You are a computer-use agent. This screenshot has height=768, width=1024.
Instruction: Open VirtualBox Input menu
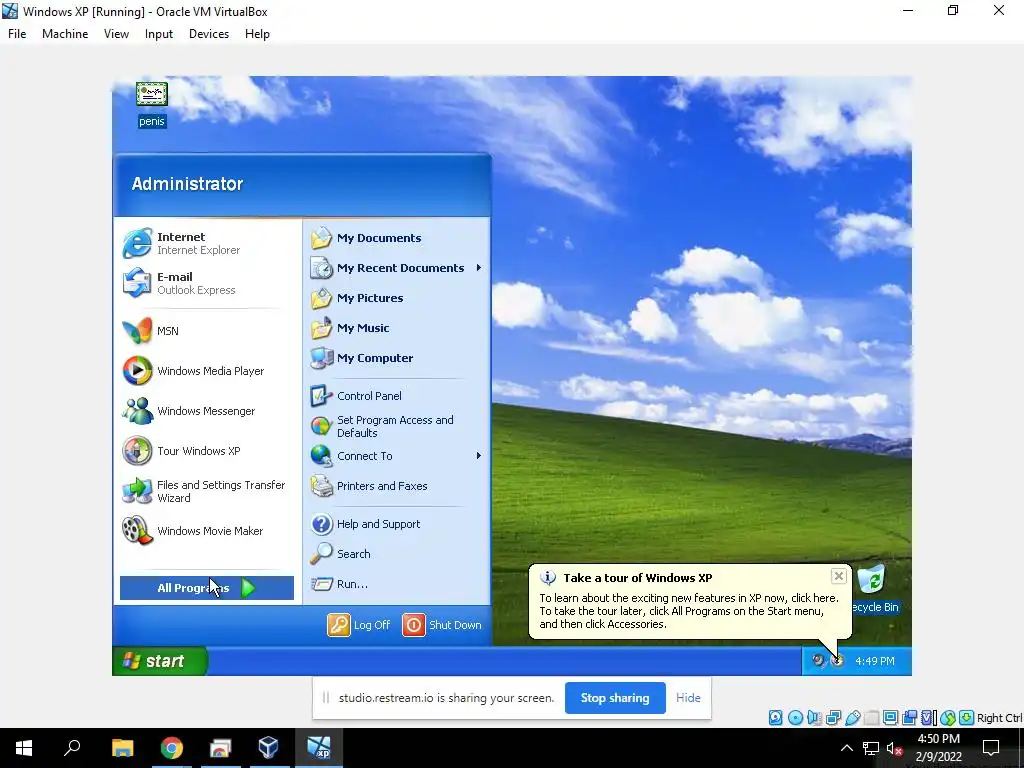coord(159,34)
